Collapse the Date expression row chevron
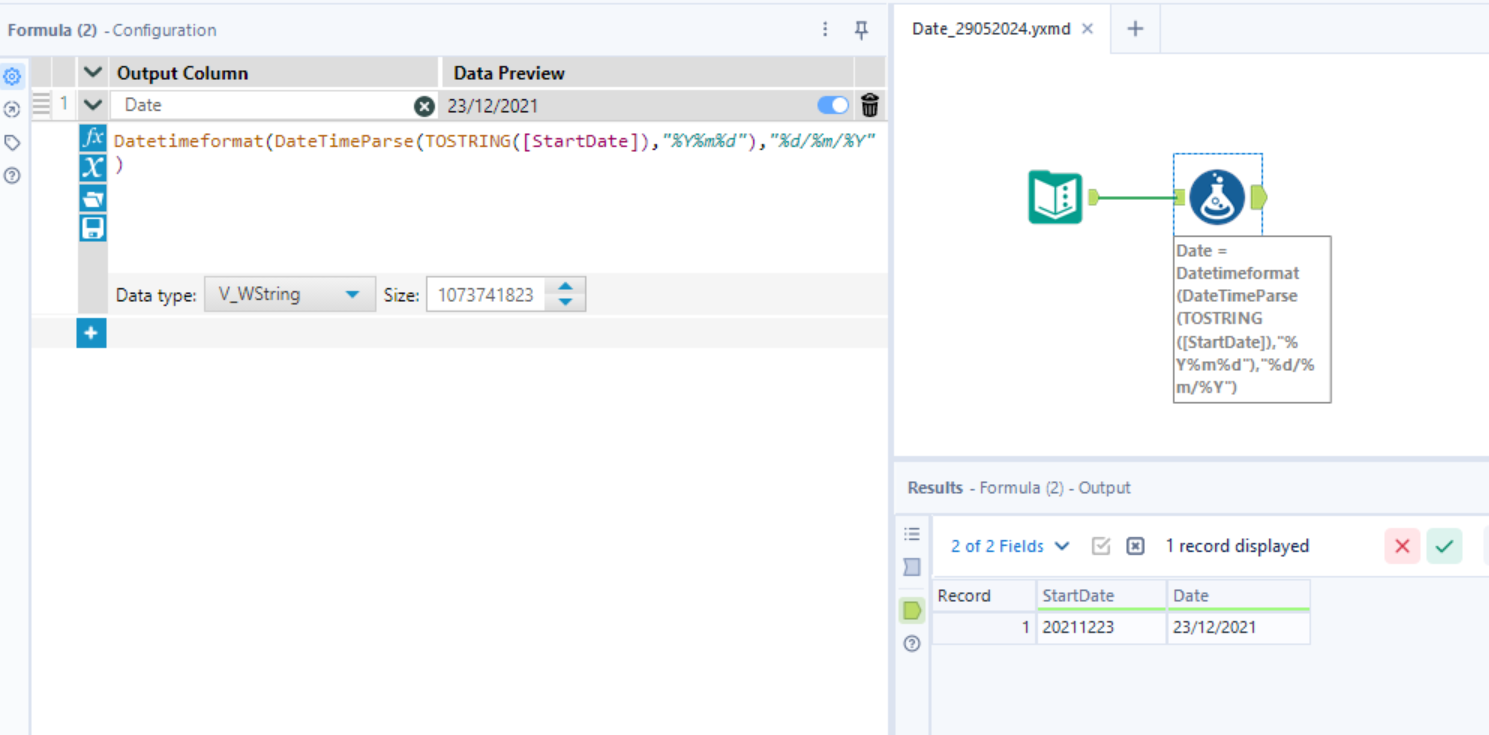 (x=93, y=104)
